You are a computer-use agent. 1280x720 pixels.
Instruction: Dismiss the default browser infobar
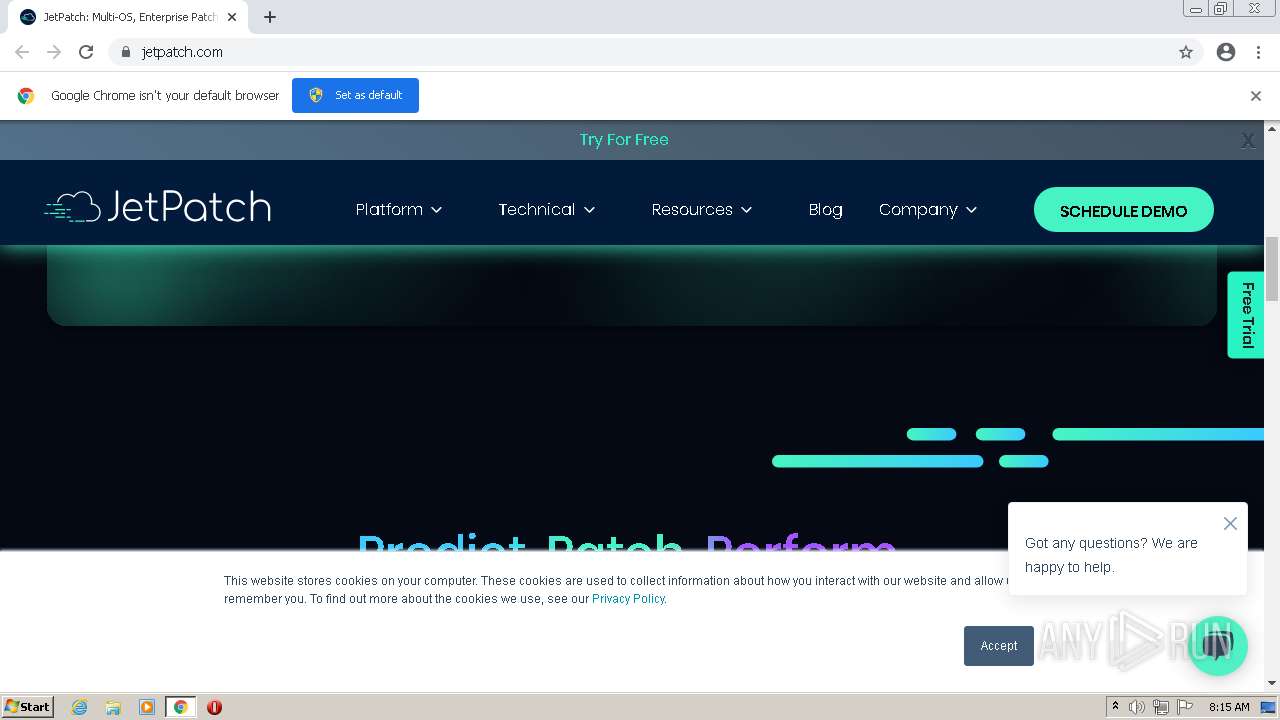(1256, 96)
